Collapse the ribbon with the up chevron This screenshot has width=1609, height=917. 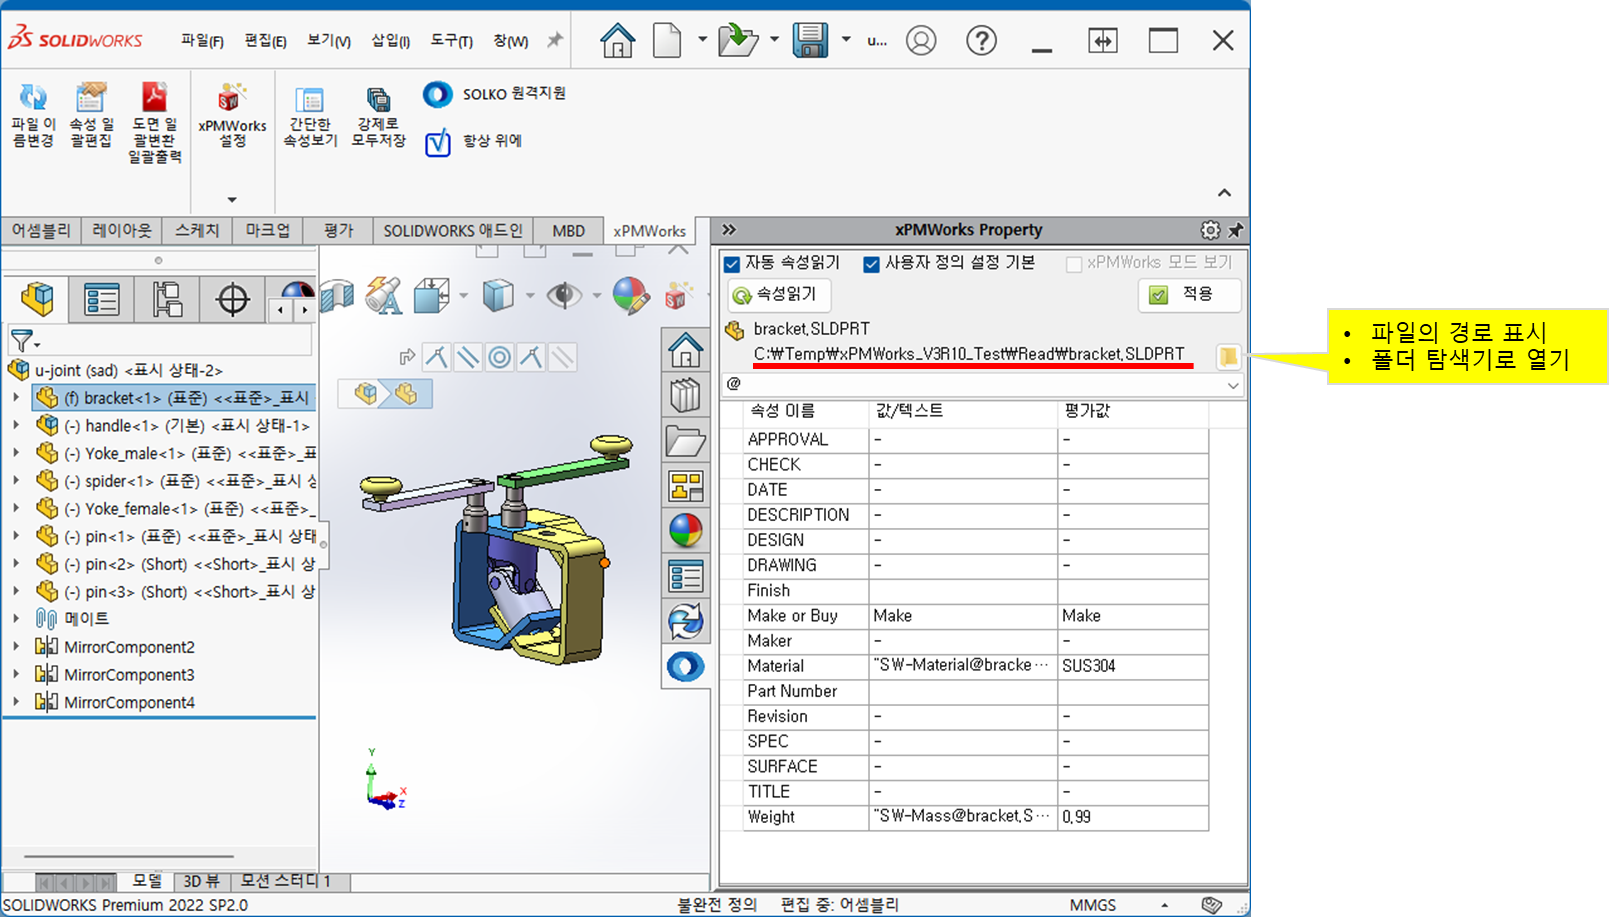coord(1224,192)
